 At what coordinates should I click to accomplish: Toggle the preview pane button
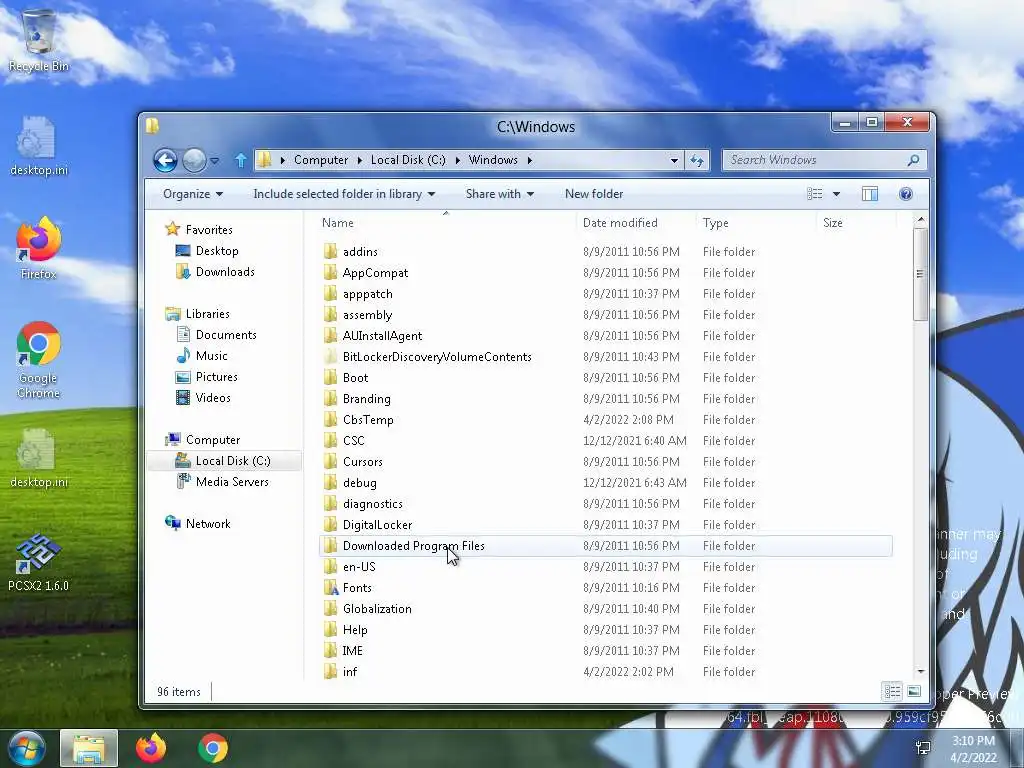869,194
